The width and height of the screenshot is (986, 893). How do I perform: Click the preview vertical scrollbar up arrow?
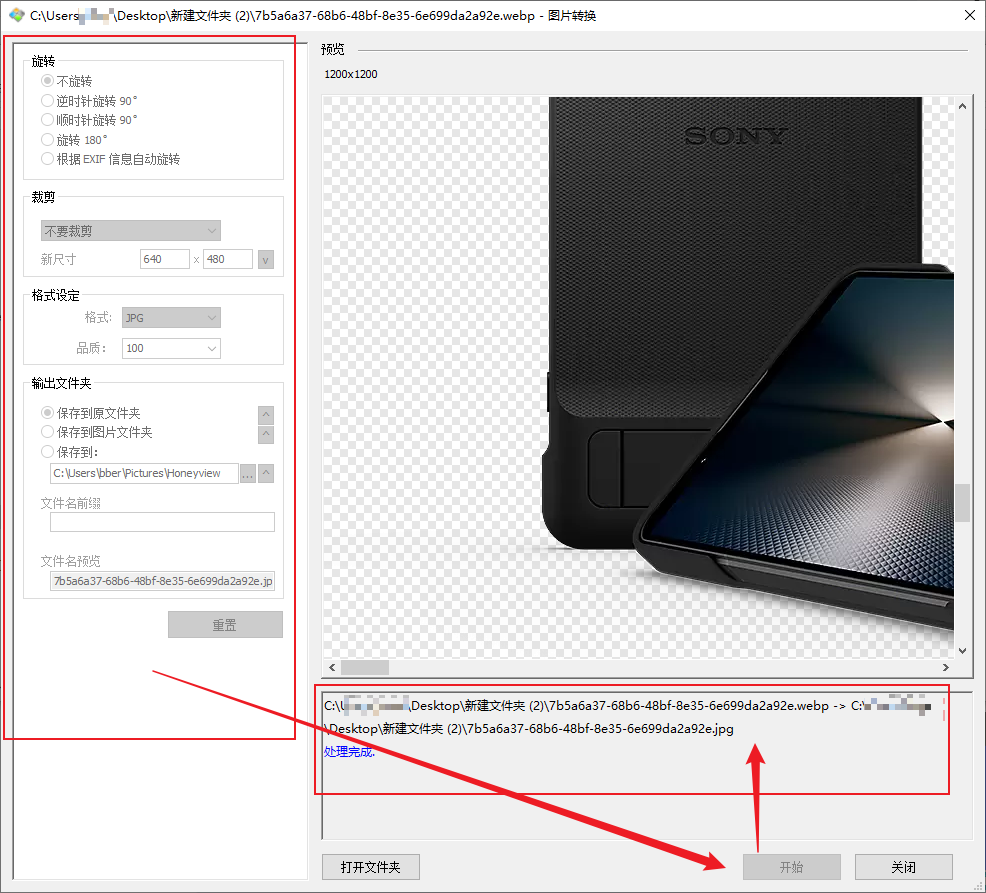[x=963, y=106]
